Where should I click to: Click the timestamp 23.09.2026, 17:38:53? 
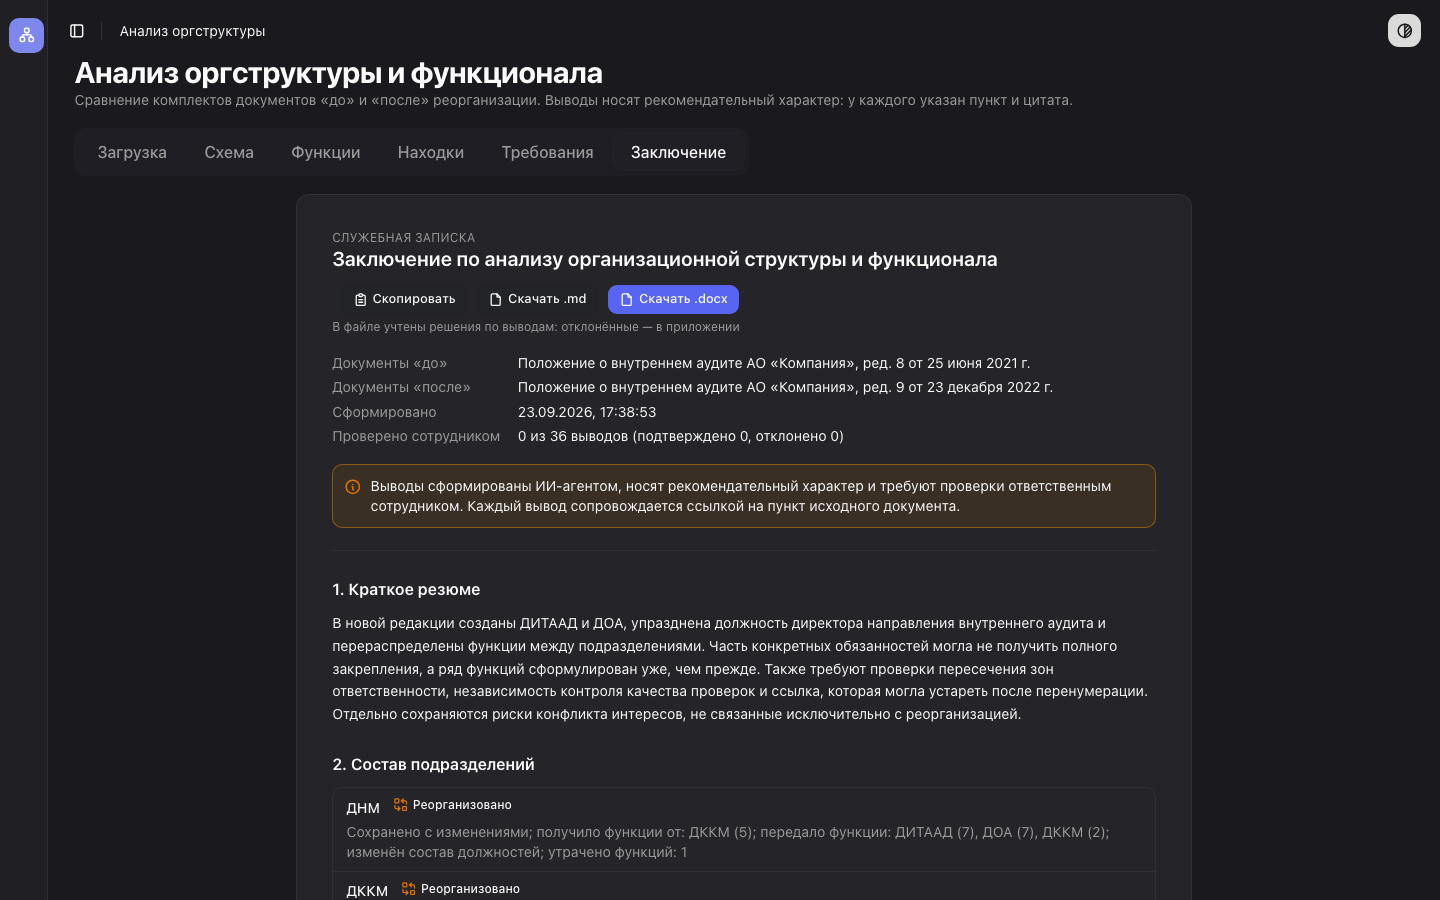(x=587, y=412)
